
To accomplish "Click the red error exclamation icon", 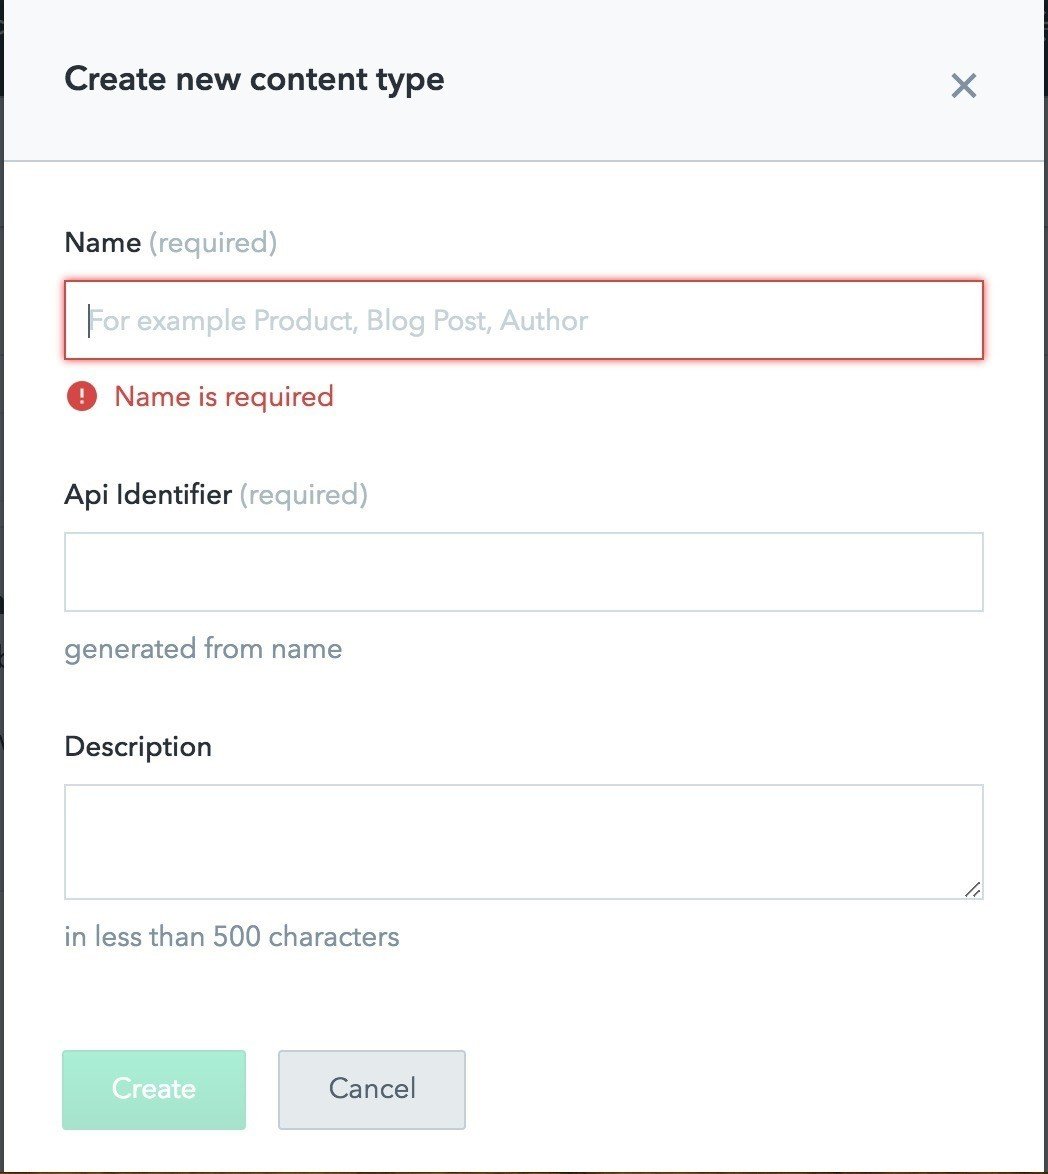I will (82, 397).
